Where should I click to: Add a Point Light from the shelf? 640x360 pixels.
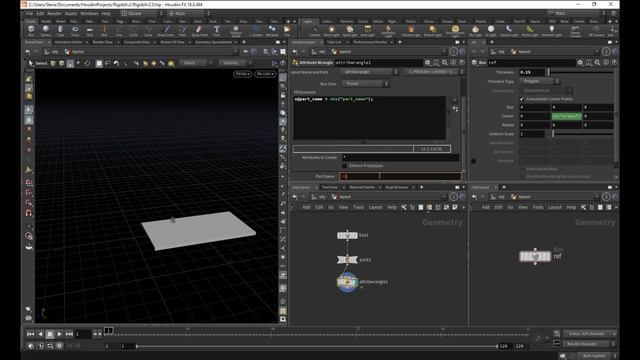(x=331, y=31)
